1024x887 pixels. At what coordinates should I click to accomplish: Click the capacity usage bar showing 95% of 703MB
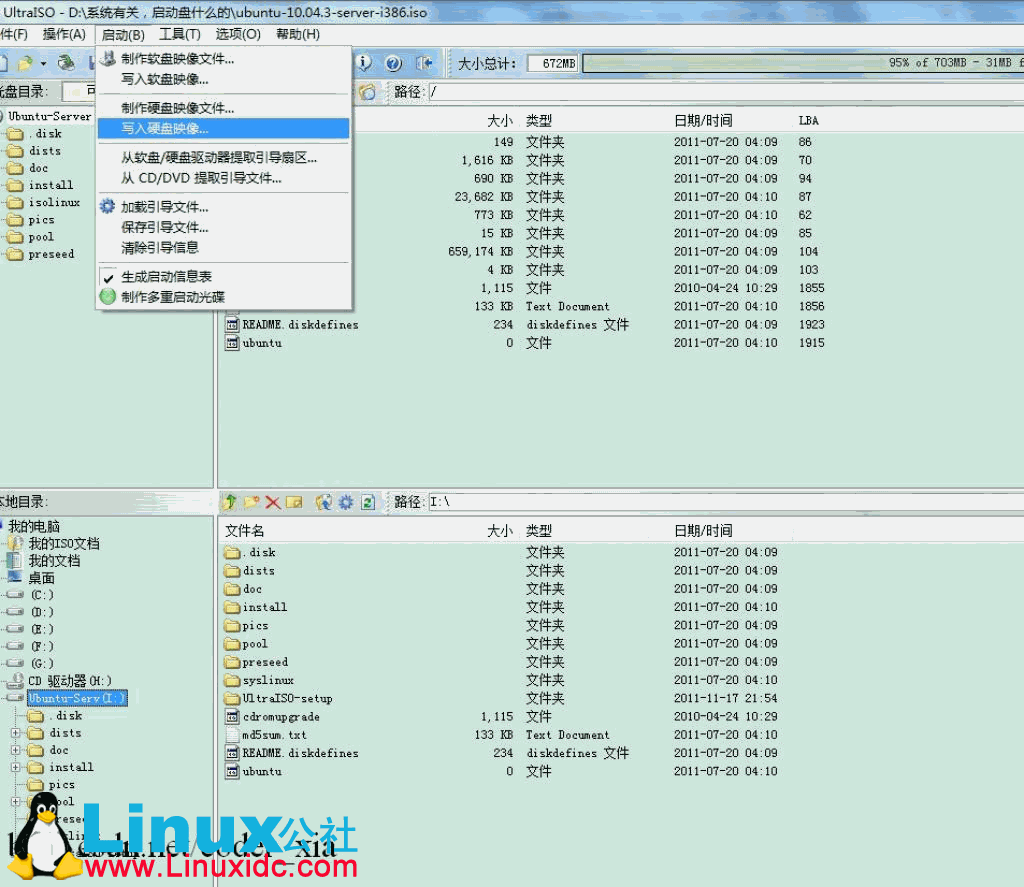pos(803,63)
